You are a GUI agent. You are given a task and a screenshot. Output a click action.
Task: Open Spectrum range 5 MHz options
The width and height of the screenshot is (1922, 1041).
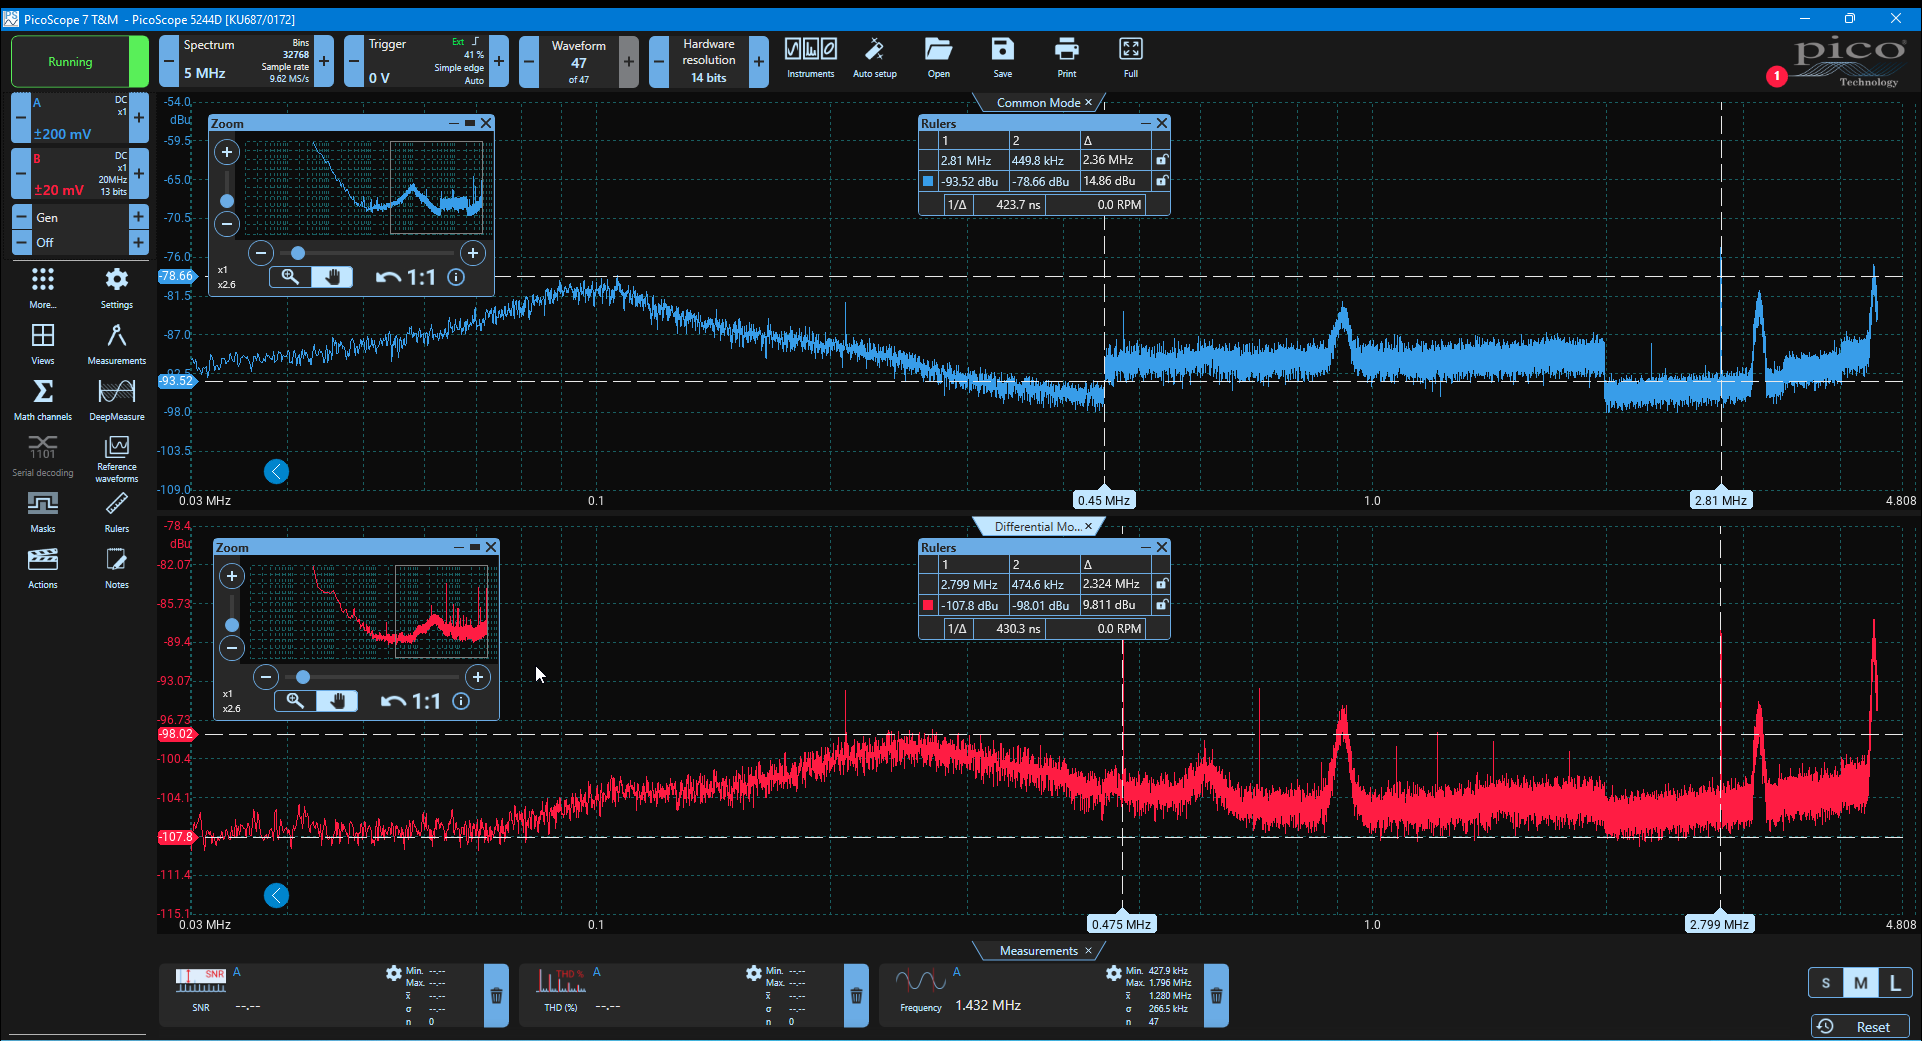[x=246, y=62]
